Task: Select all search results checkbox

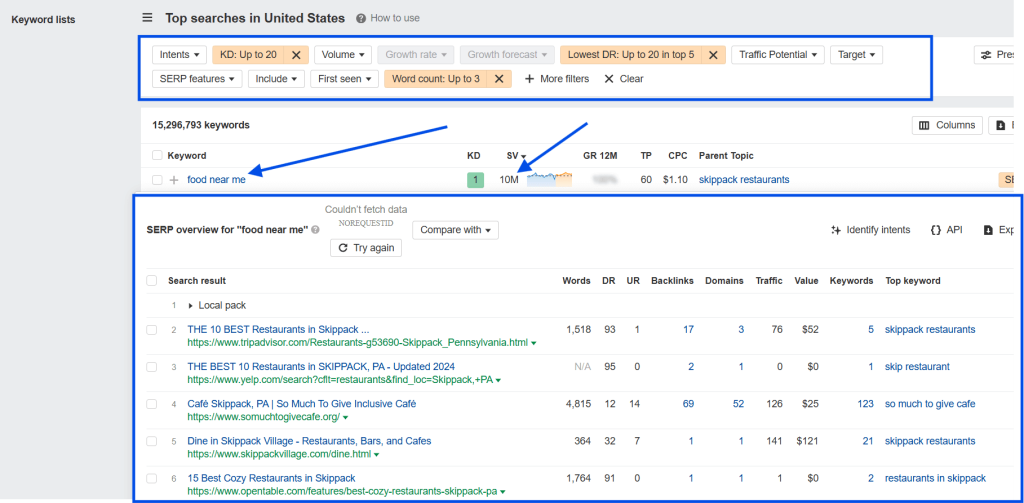Action: [x=152, y=280]
